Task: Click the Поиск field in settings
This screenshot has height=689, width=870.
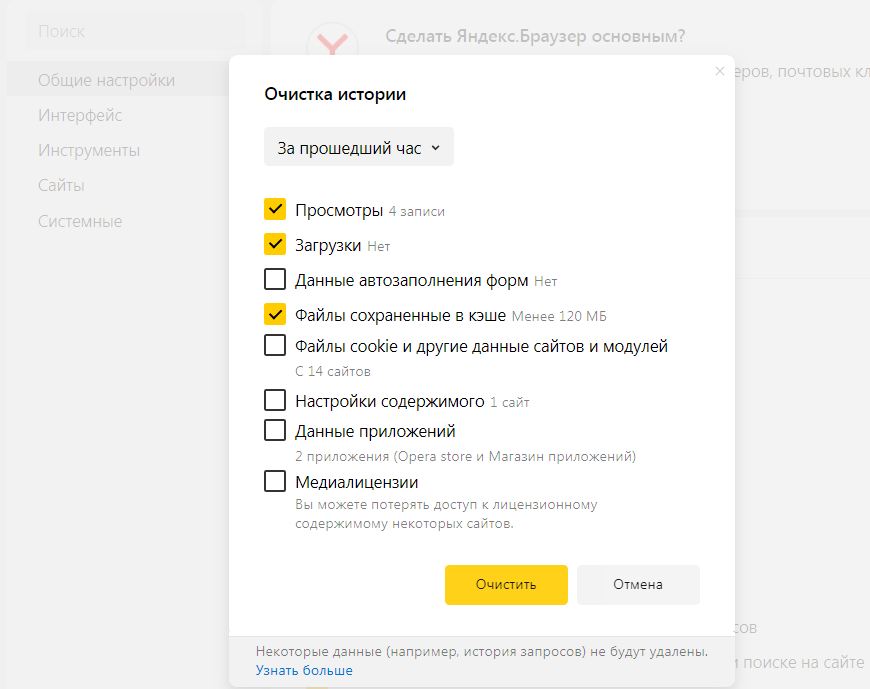Action: (x=136, y=32)
